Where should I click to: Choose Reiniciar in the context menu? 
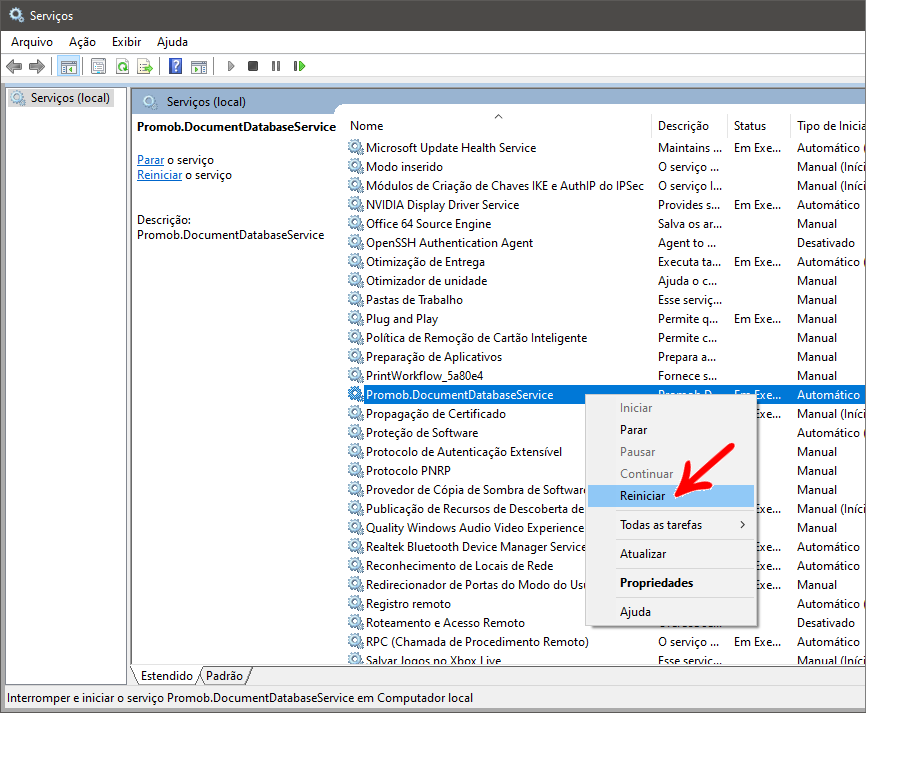[x=671, y=496]
